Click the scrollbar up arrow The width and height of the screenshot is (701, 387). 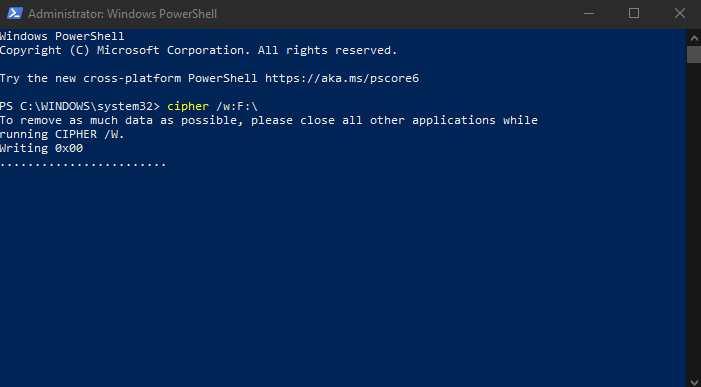click(694, 38)
